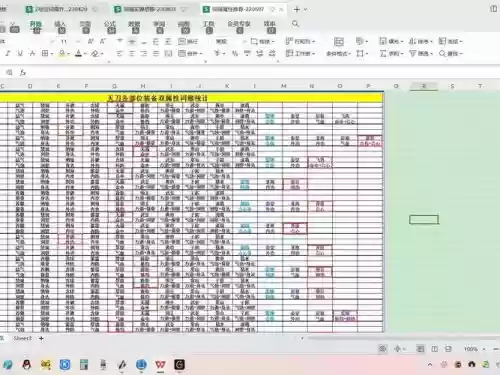The width and height of the screenshot is (500, 375).
Task: Add a new sheet with plus icon
Action: click(x=41, y=338)
